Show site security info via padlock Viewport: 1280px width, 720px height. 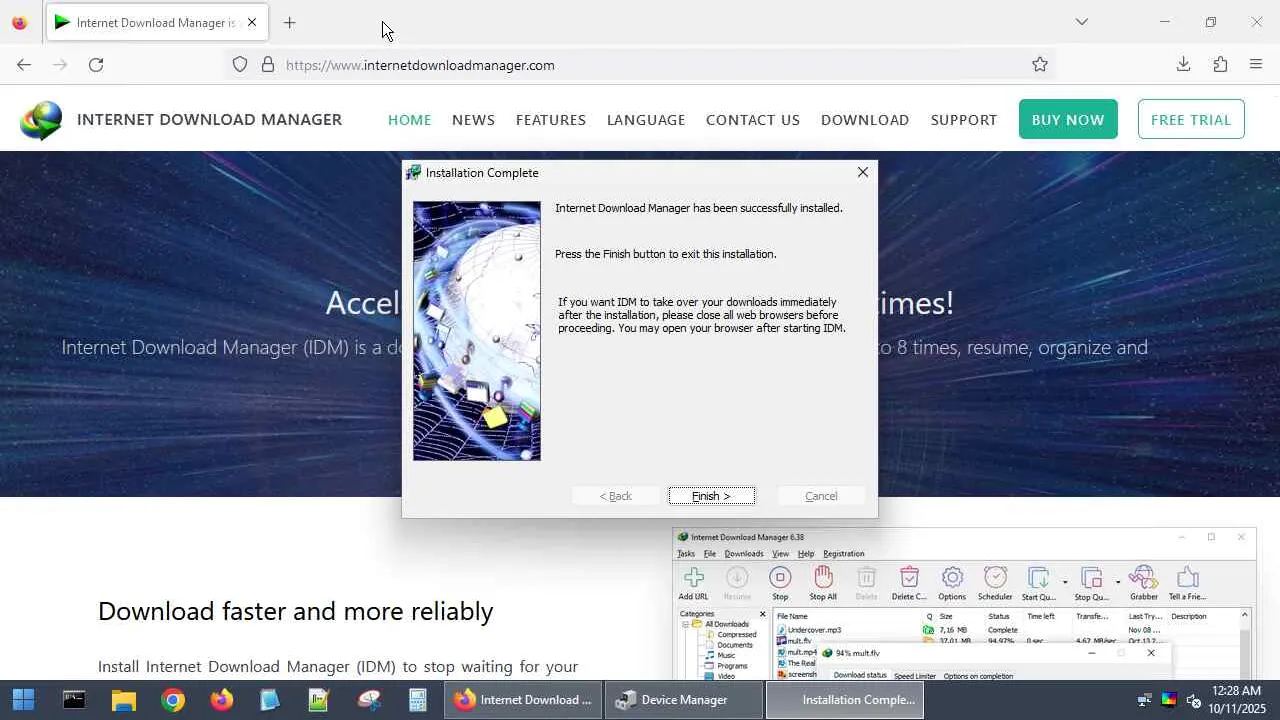[x=268, y=65]
